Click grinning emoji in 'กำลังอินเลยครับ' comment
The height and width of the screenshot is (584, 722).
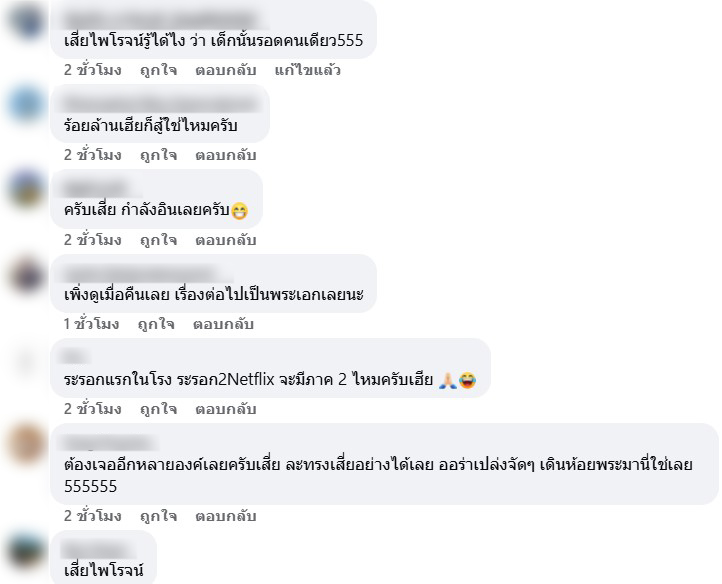pyautogui.click(x=239, y=211)
